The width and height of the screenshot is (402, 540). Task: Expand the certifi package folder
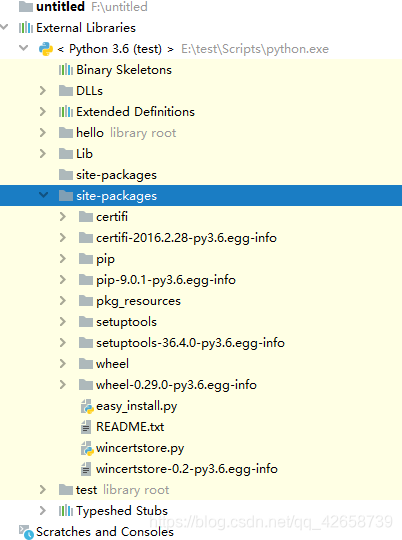coord(63,217)
